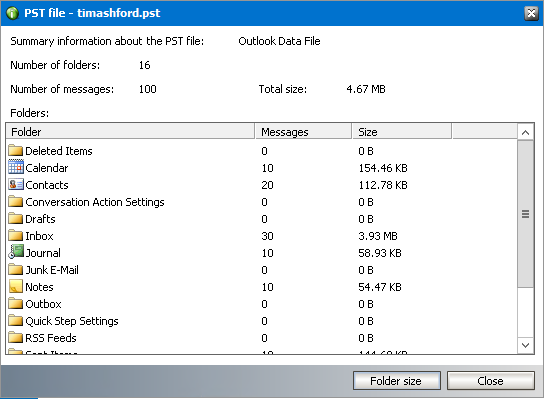Click the Notes sticky note icon
The image size is (546, 399).
tap(16, 286)
